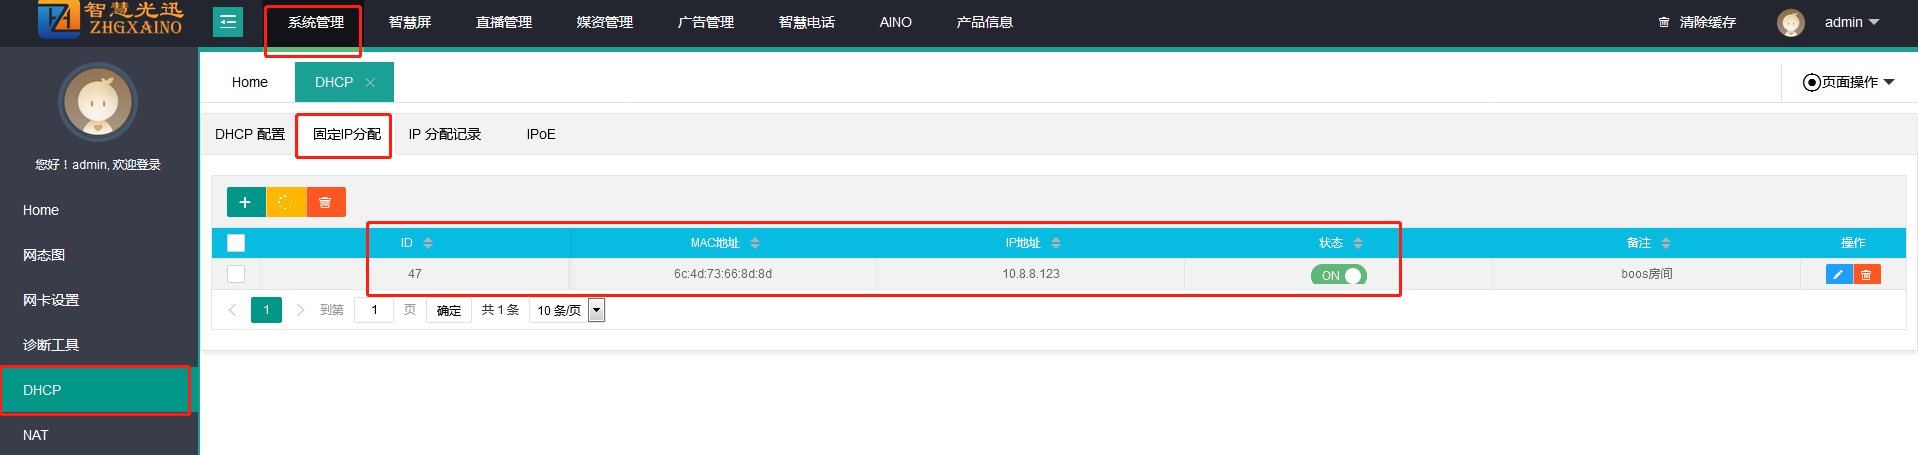The height and width of the screenshot is (455, 1918).
Task: Click the orange batch delete trash button
Action: [325, 202]
